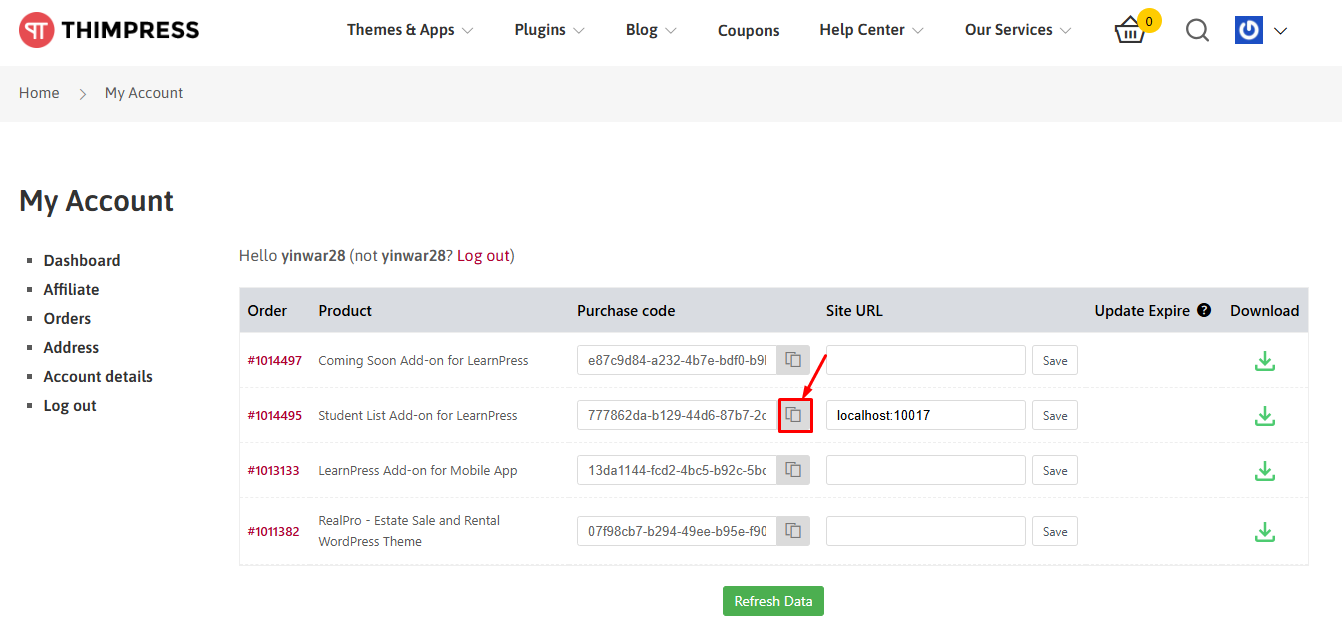1342x626 pixels.
Task: Save site URL for order #1014495
Action: click(x=1055, y=415)
